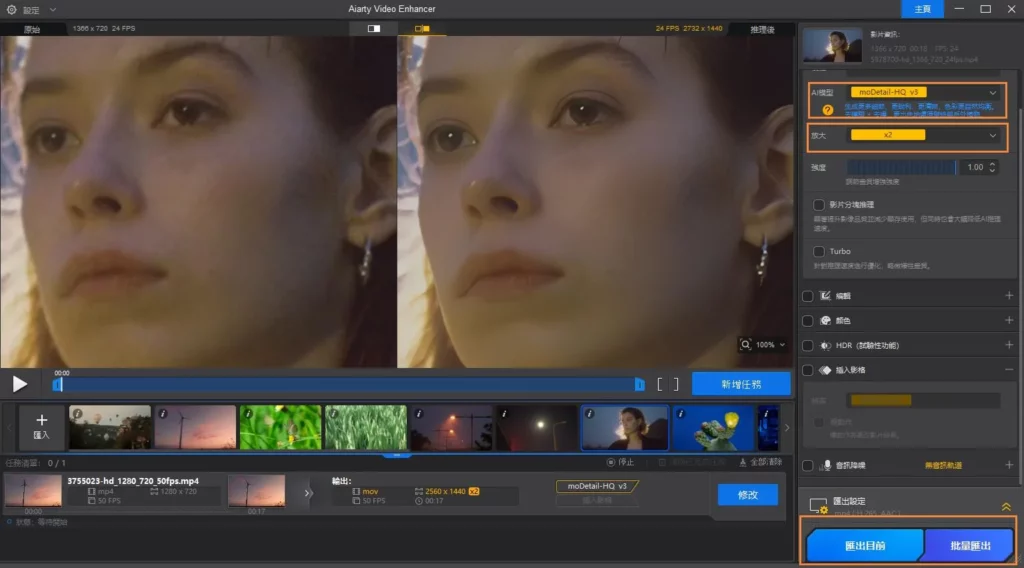Open the 放大 x2 upscale dropdown
Image resolution: width=1024 pixels, height=568 pixels.
pyautogui.click(x=922, y=135)
